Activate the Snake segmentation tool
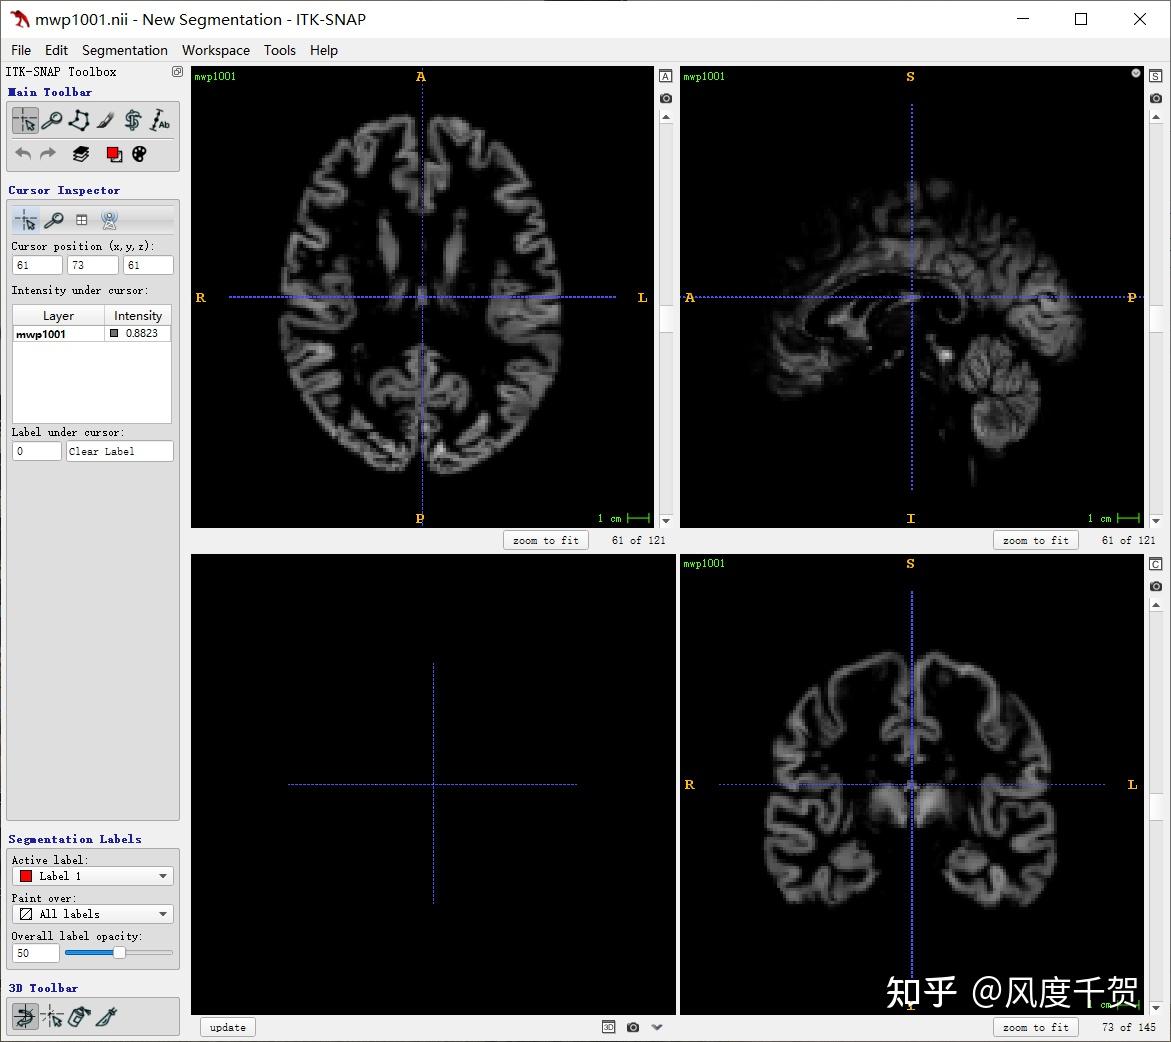1171x1042 pixels. click(x=133, y=120)
